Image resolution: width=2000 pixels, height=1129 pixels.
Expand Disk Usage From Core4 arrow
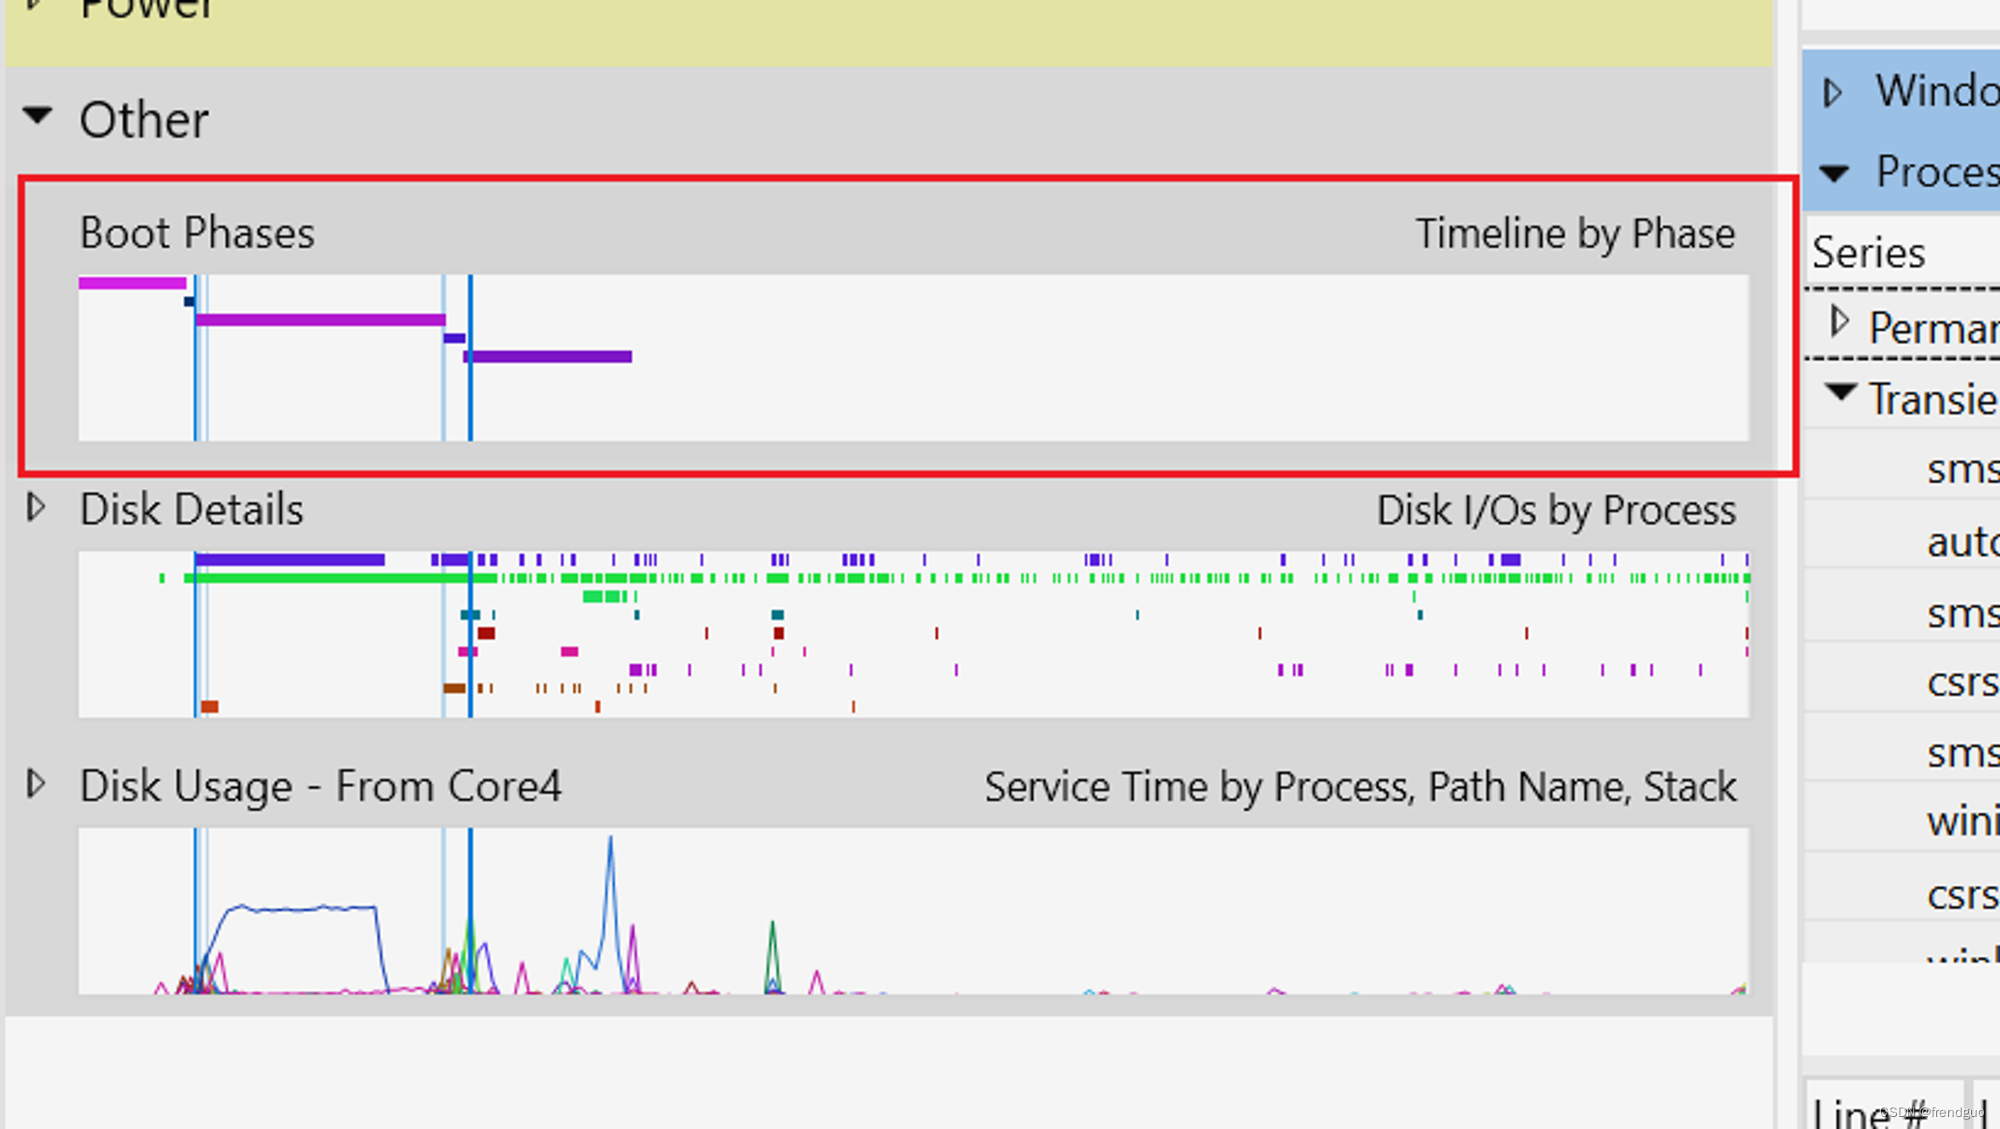click(36, 784)
